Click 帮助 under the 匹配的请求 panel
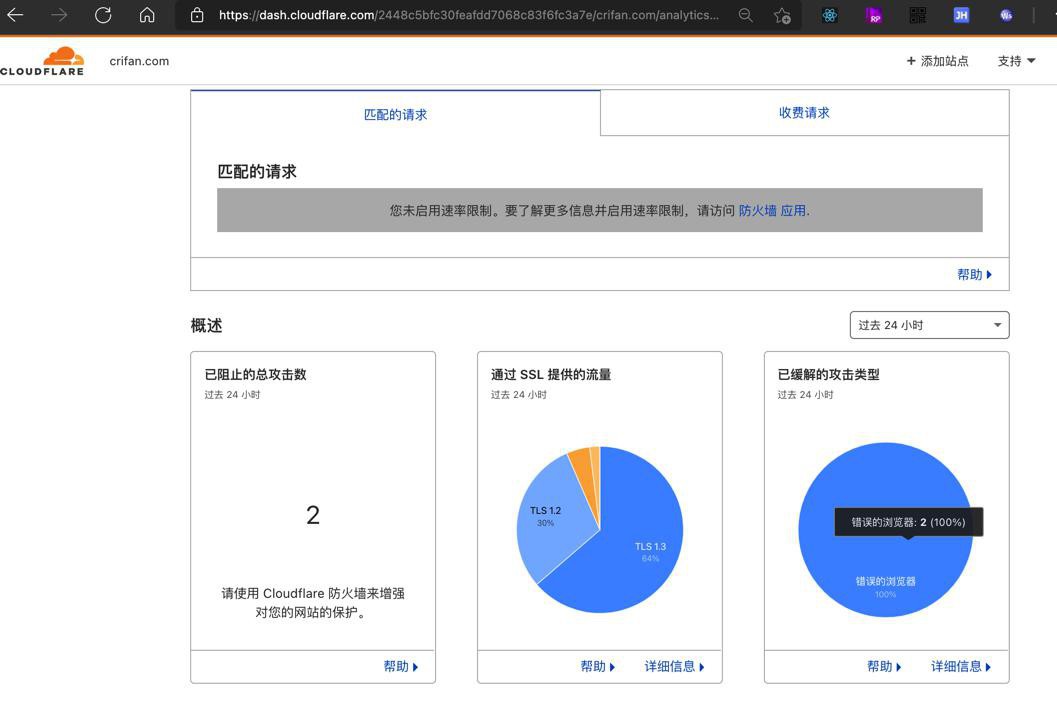Screen dimensions: 1057x702 (975, 274)
